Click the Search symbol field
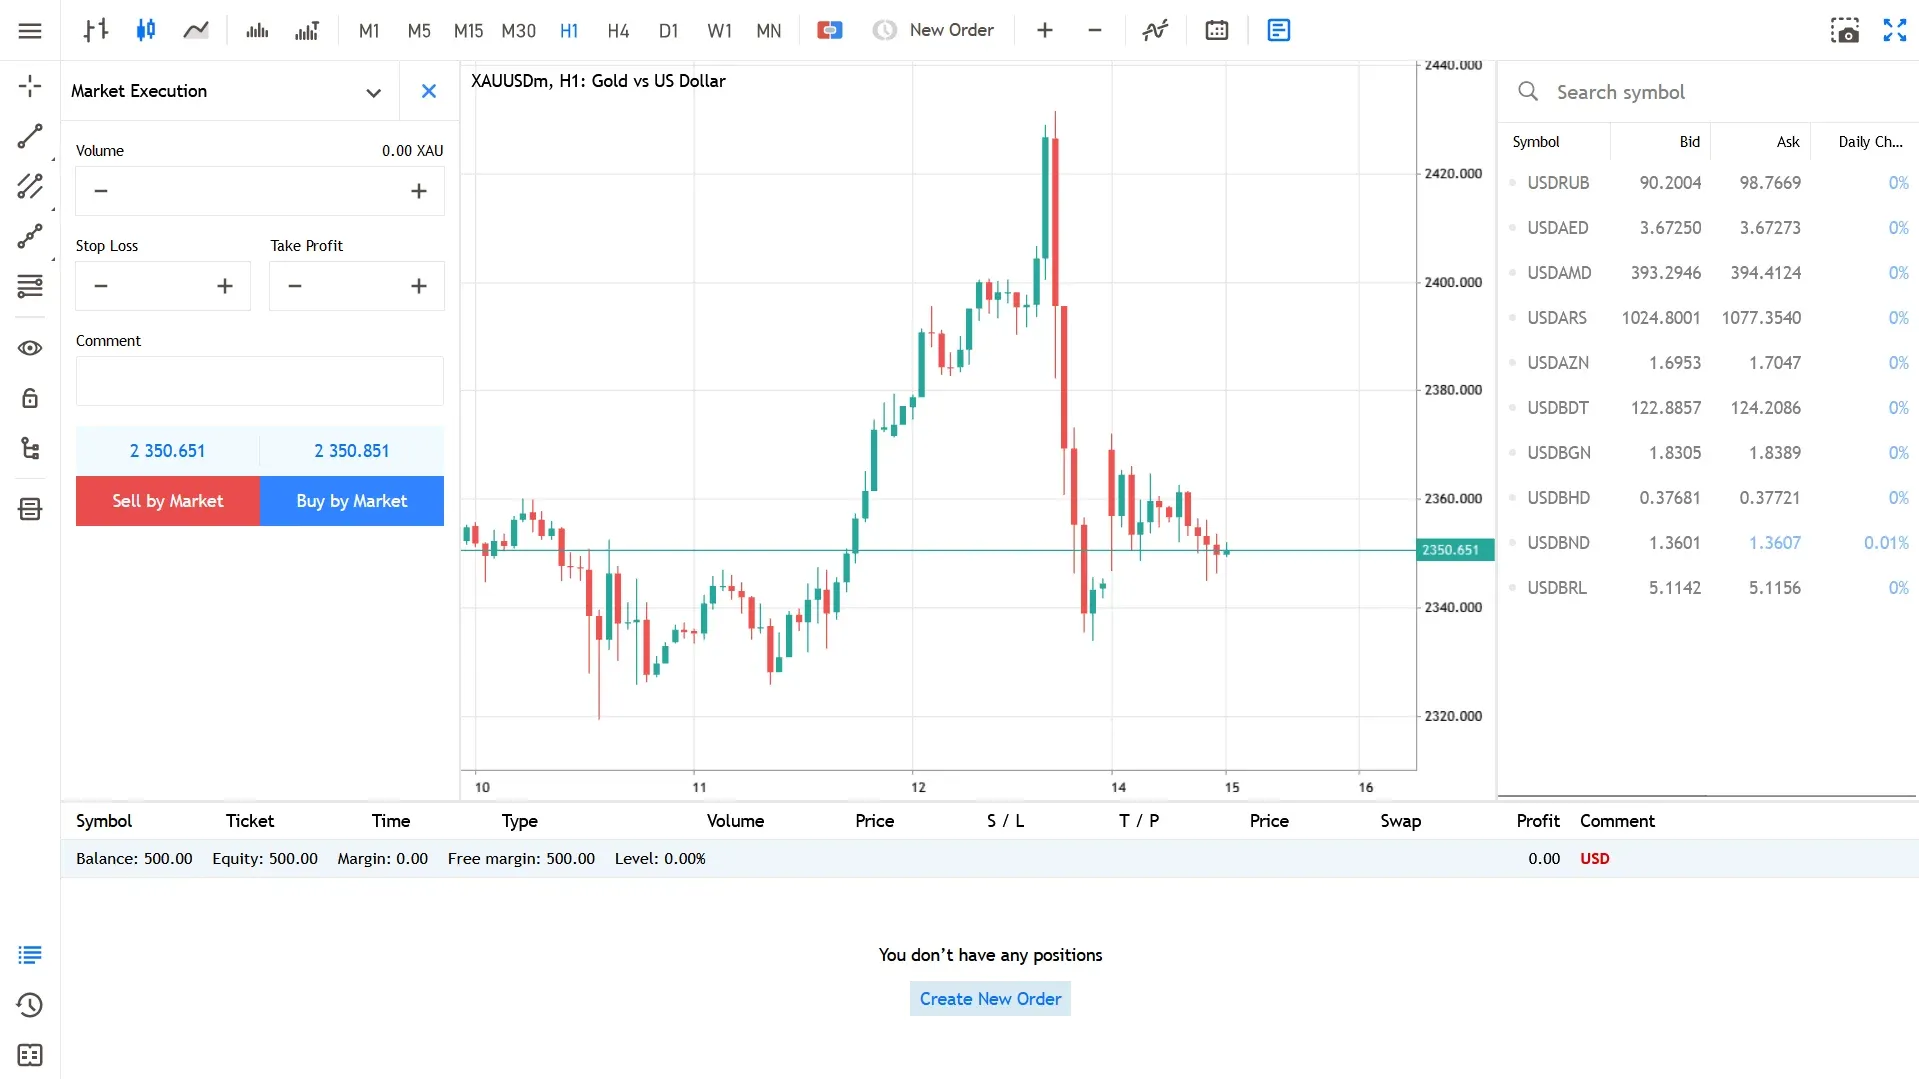 [x=1700, y=92]
